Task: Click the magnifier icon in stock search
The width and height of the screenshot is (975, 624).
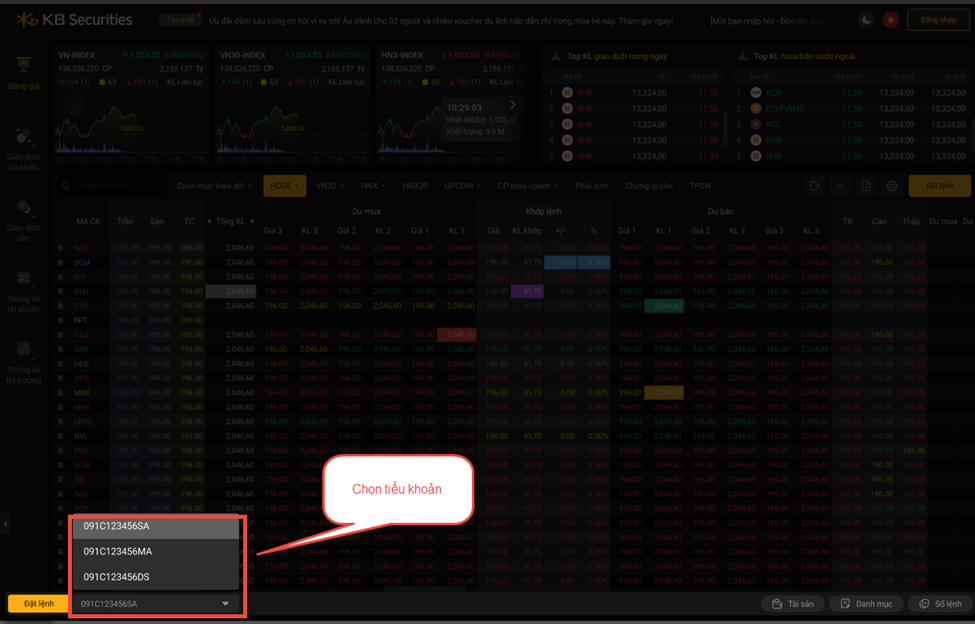Action: pyautogui.click(x=65, y=186)
